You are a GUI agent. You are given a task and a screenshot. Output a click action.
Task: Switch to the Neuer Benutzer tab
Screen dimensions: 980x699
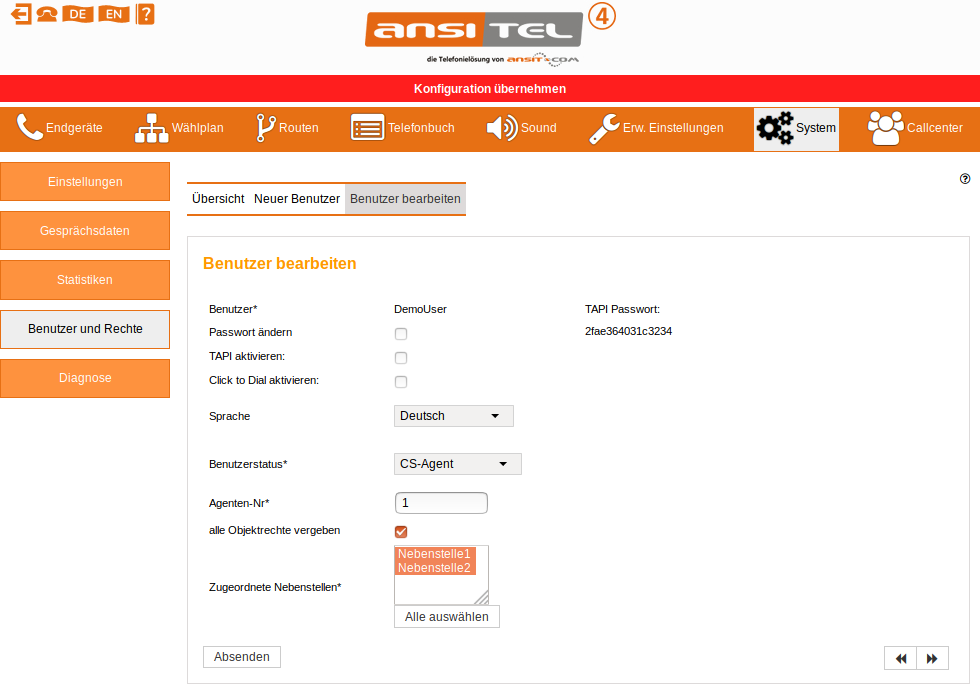point(297,199)
